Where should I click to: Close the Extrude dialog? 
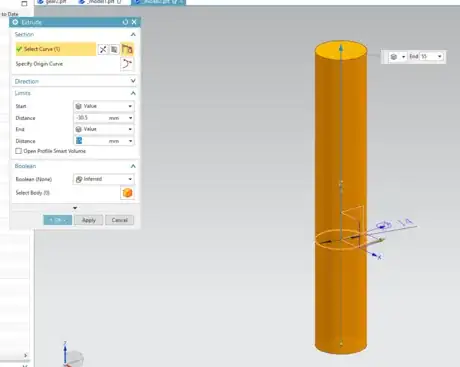pyautogui.click(x=134, y=22)
